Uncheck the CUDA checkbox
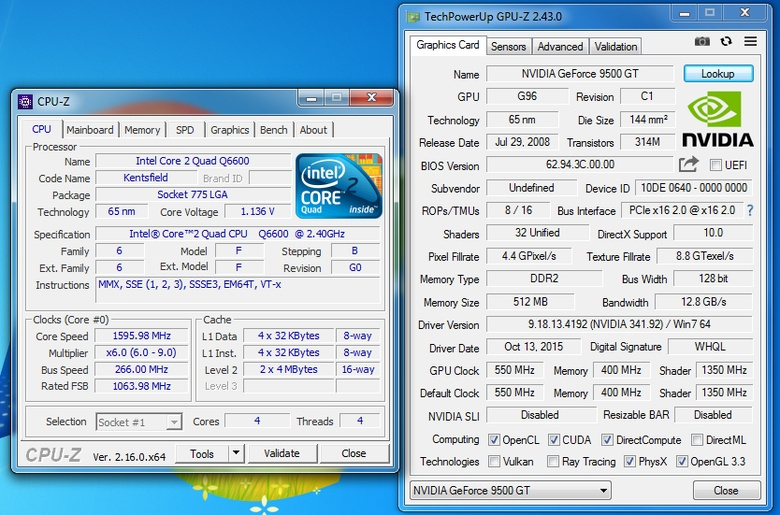The image size is (780, 515). pos(554,440)
